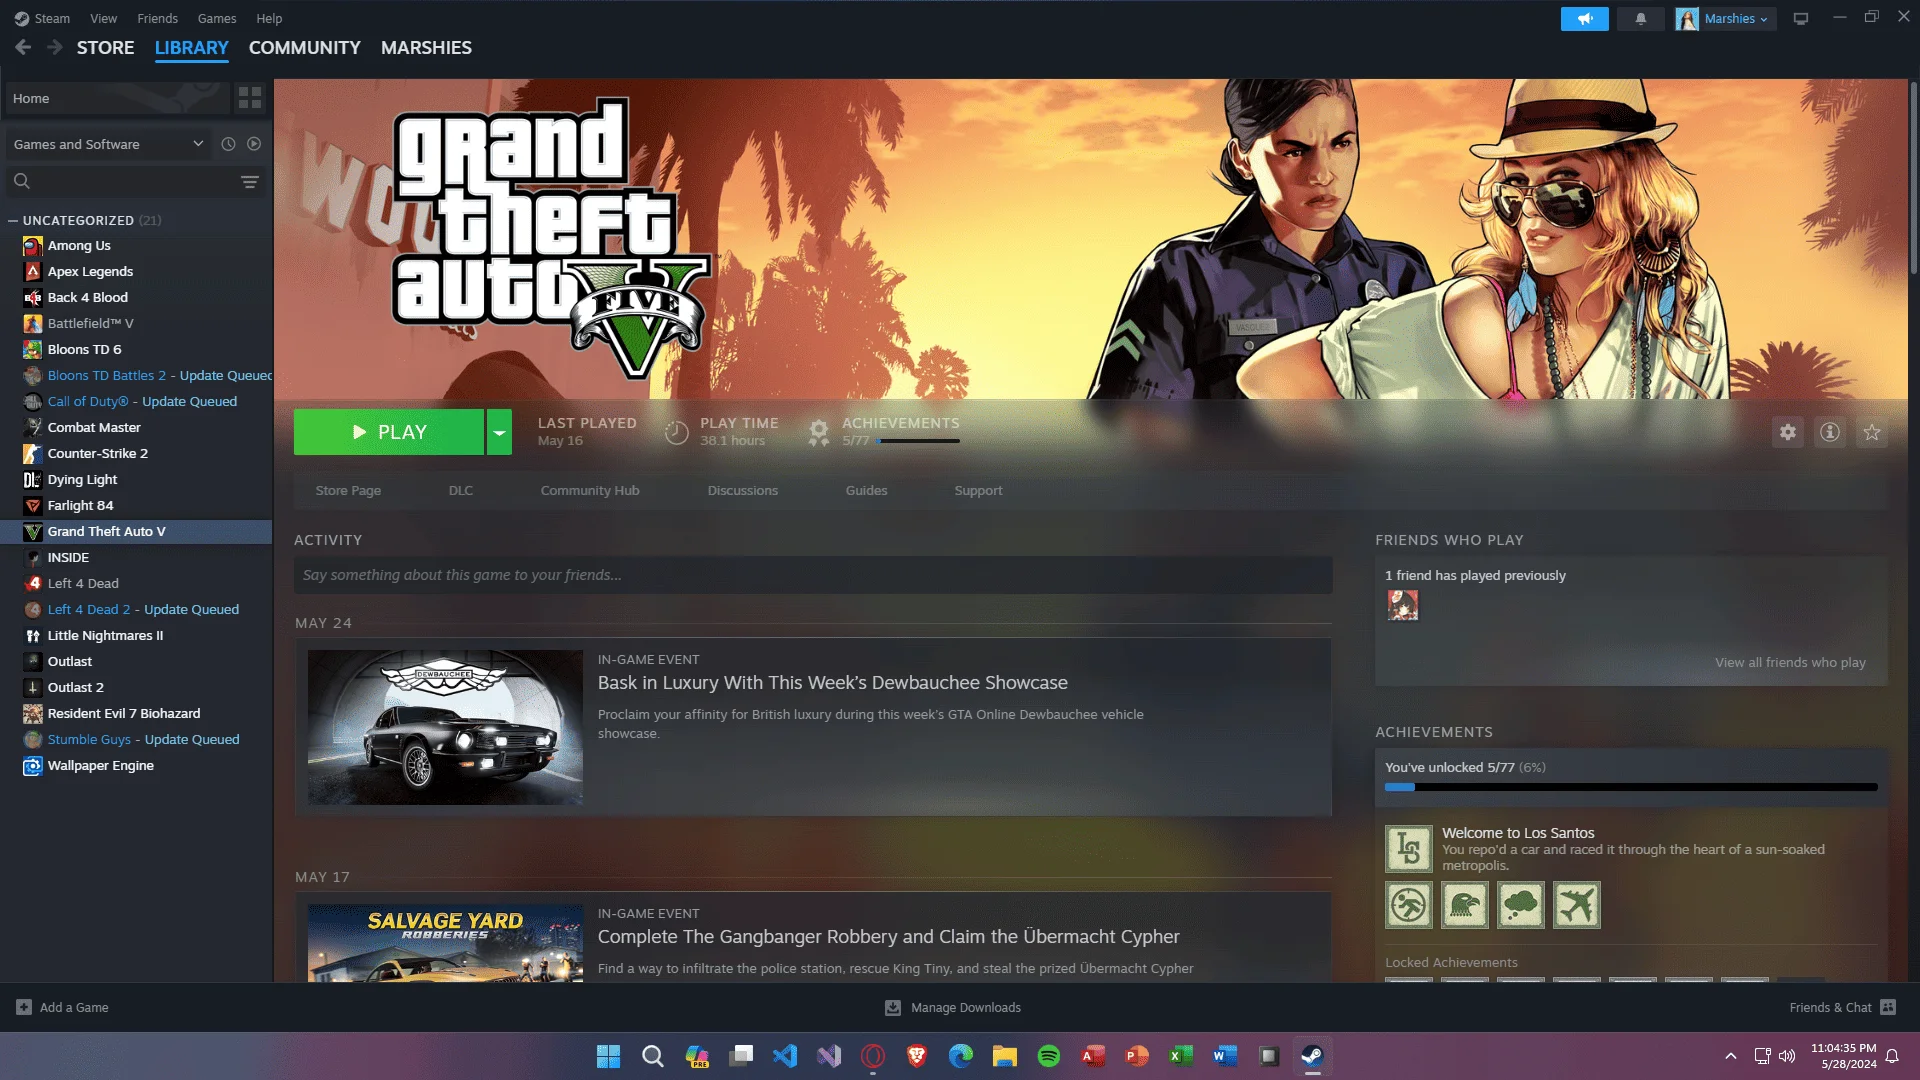Select the eagle achievement icon
1920x1080 pixels.
(1465, 905)
